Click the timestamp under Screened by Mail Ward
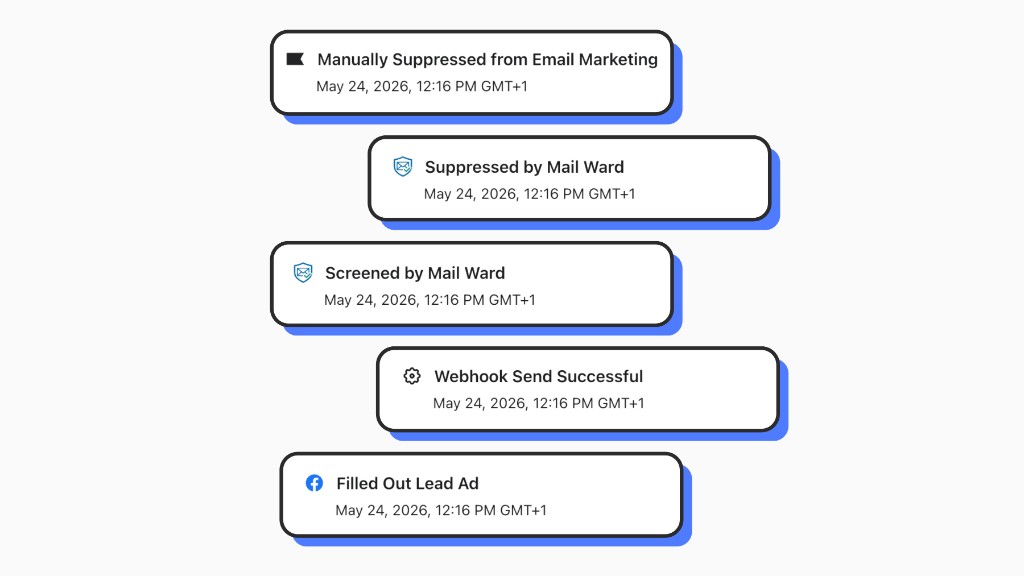The image size is (1024, 576). click(x=430, y=300)
